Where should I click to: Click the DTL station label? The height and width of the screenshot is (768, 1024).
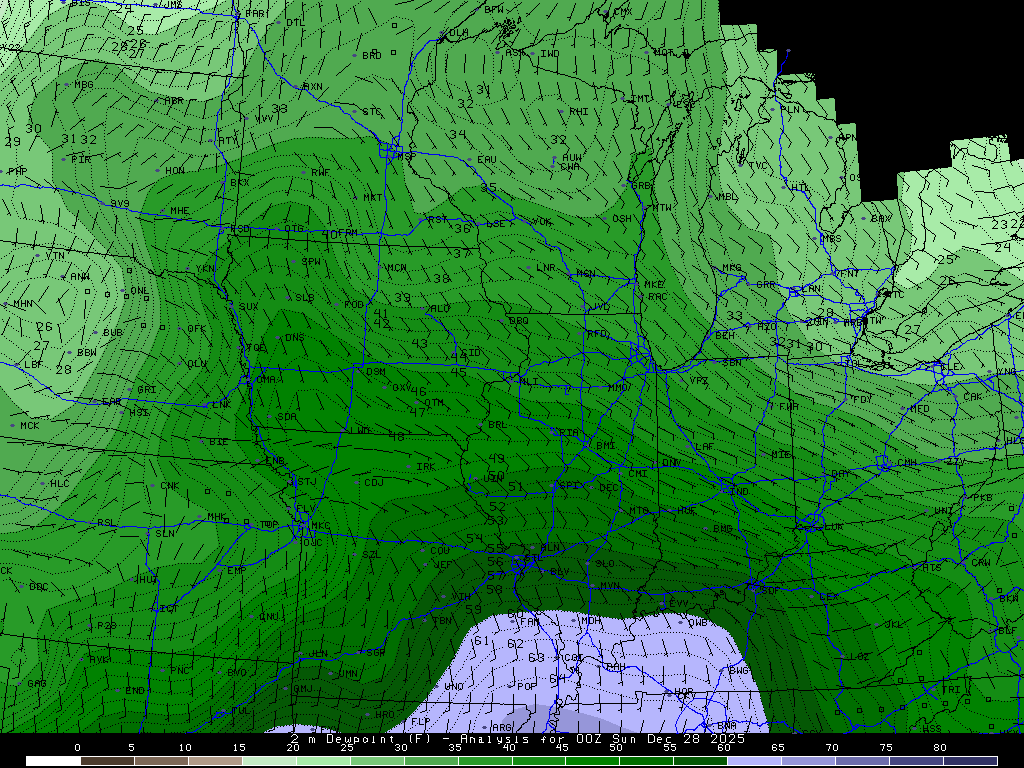295,22
